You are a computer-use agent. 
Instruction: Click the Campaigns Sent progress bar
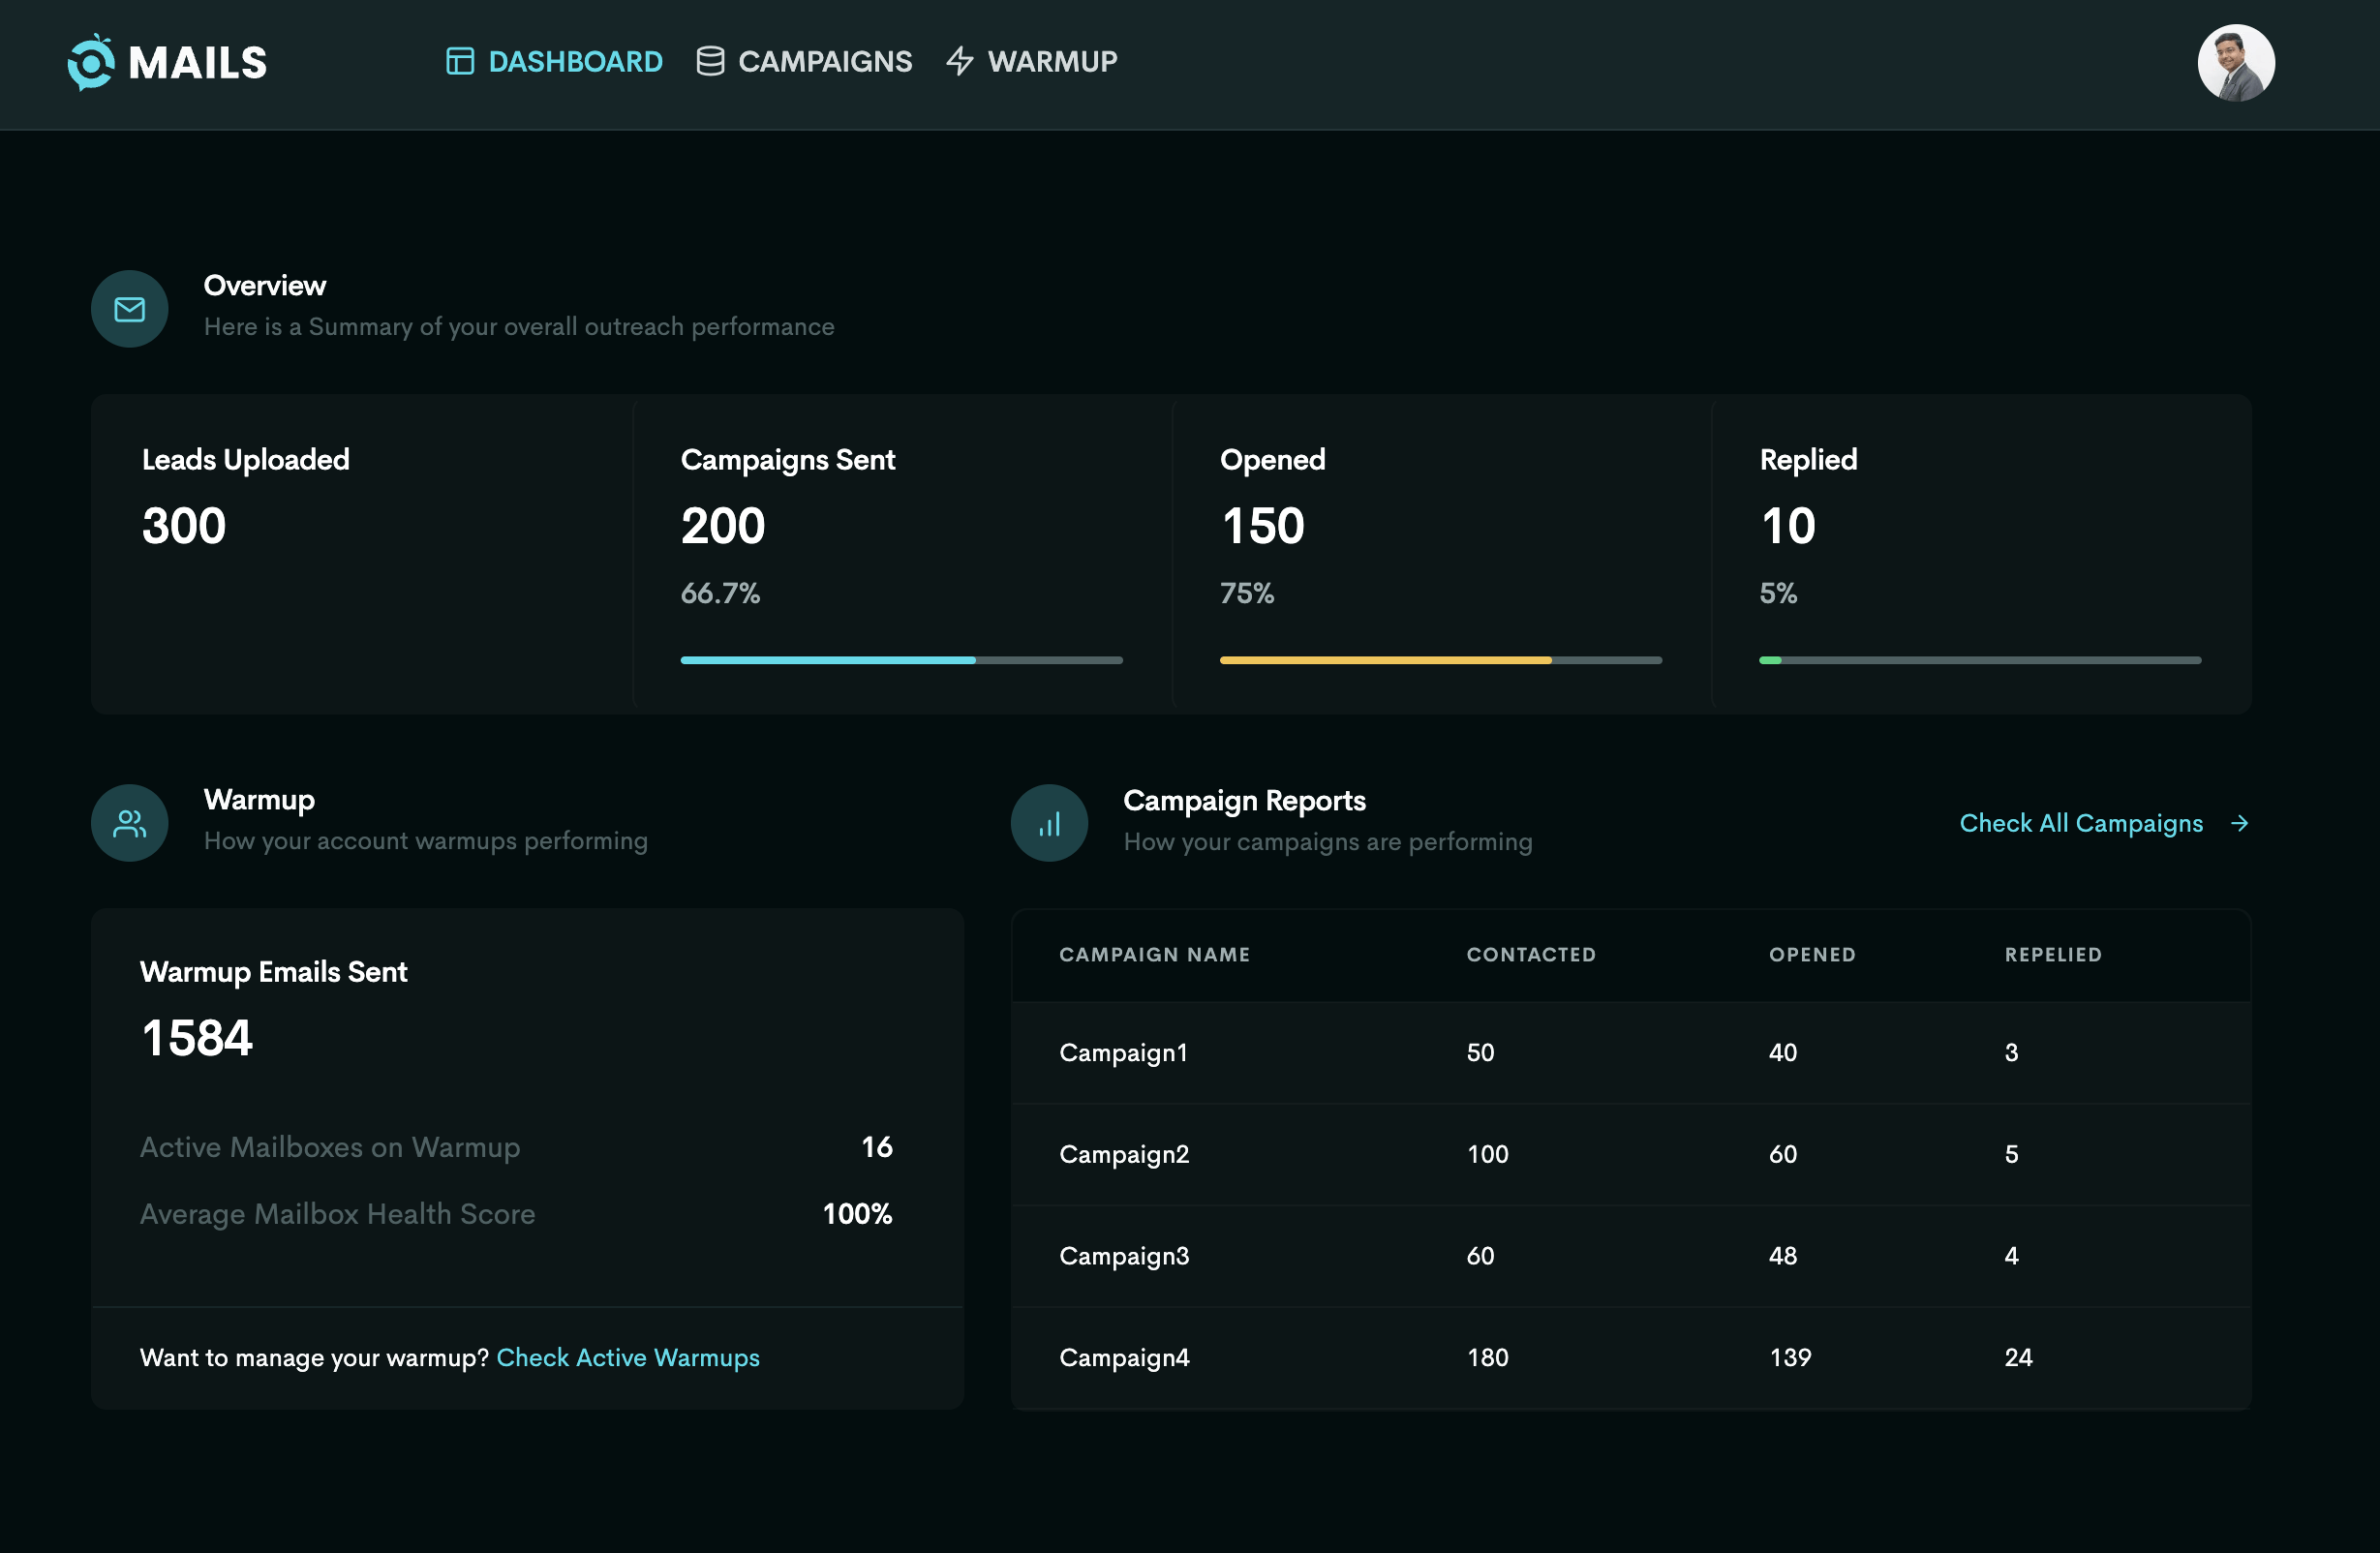coord(901,660)
